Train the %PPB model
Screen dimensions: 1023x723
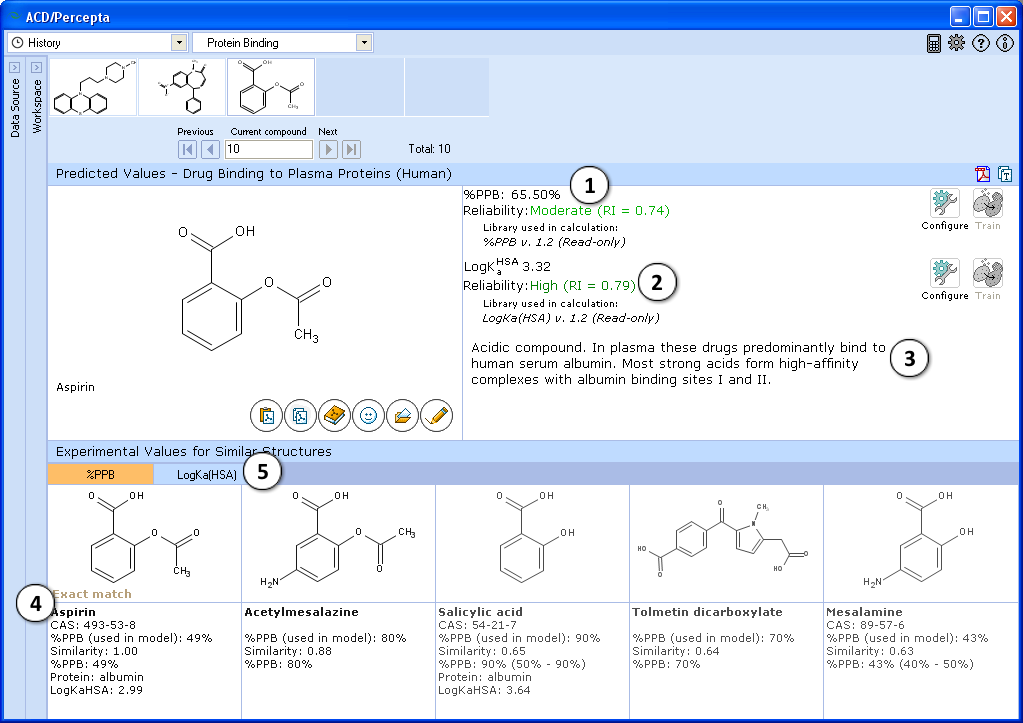click(988, 204)
